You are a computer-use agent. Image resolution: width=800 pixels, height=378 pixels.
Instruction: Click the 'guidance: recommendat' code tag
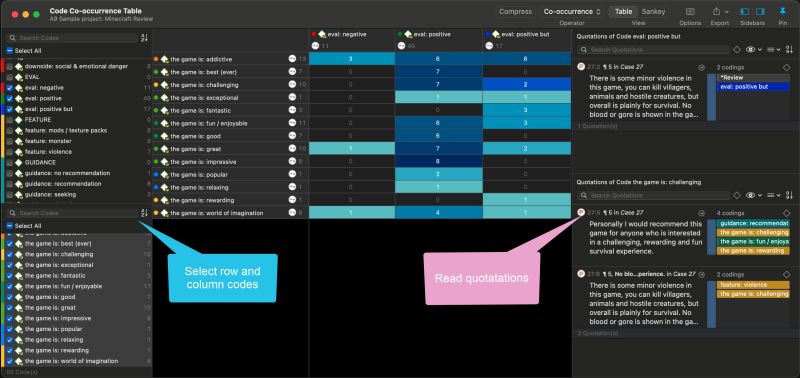tap(753, 223)
